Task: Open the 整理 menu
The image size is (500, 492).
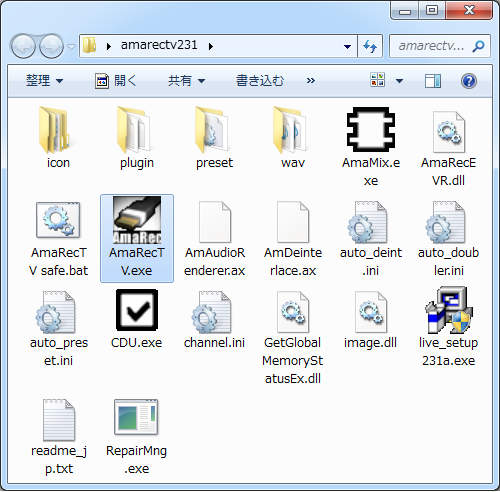Action: coord(44,81)
